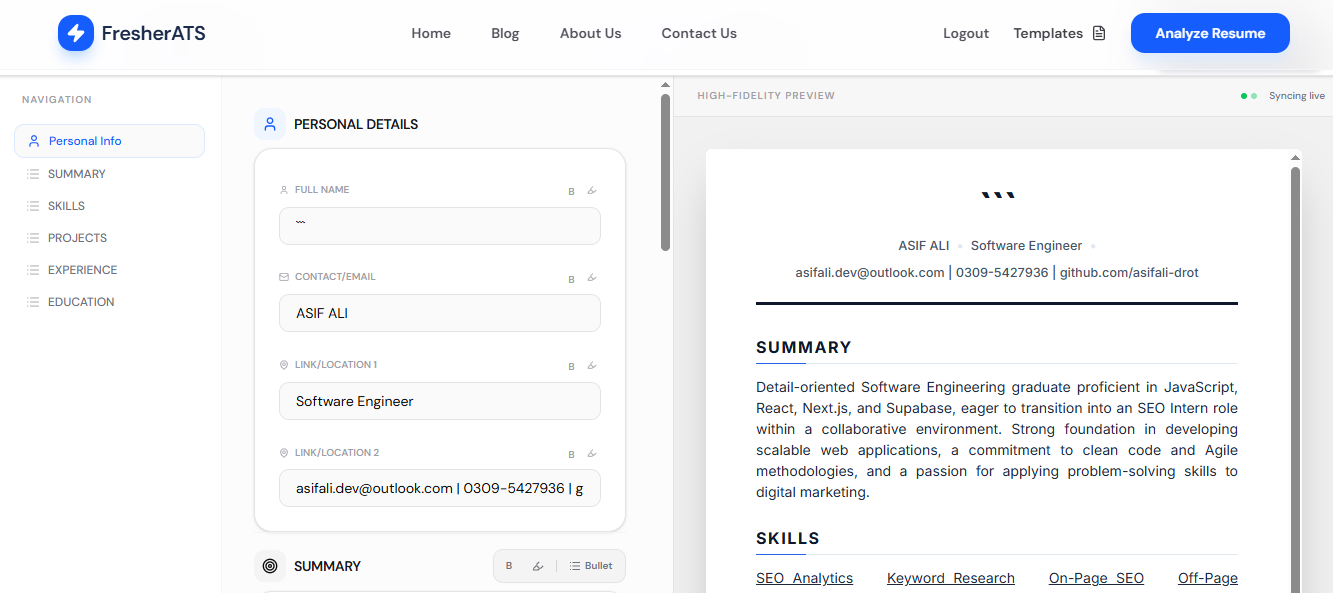Toggle bold for the Link/Location 2 field
Viewport: 1333px width, 593px height.
[572, 454]
